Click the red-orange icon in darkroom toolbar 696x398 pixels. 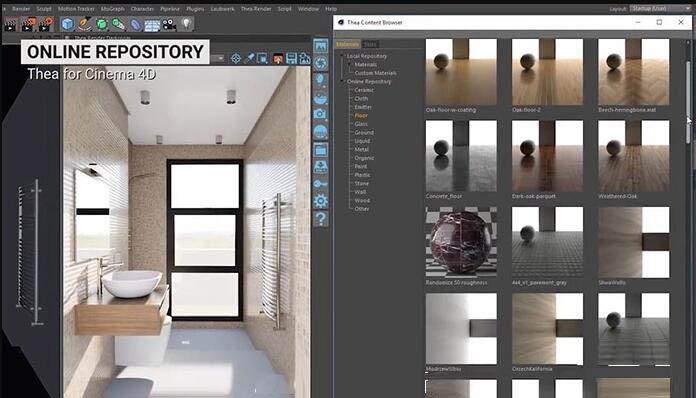277,58
